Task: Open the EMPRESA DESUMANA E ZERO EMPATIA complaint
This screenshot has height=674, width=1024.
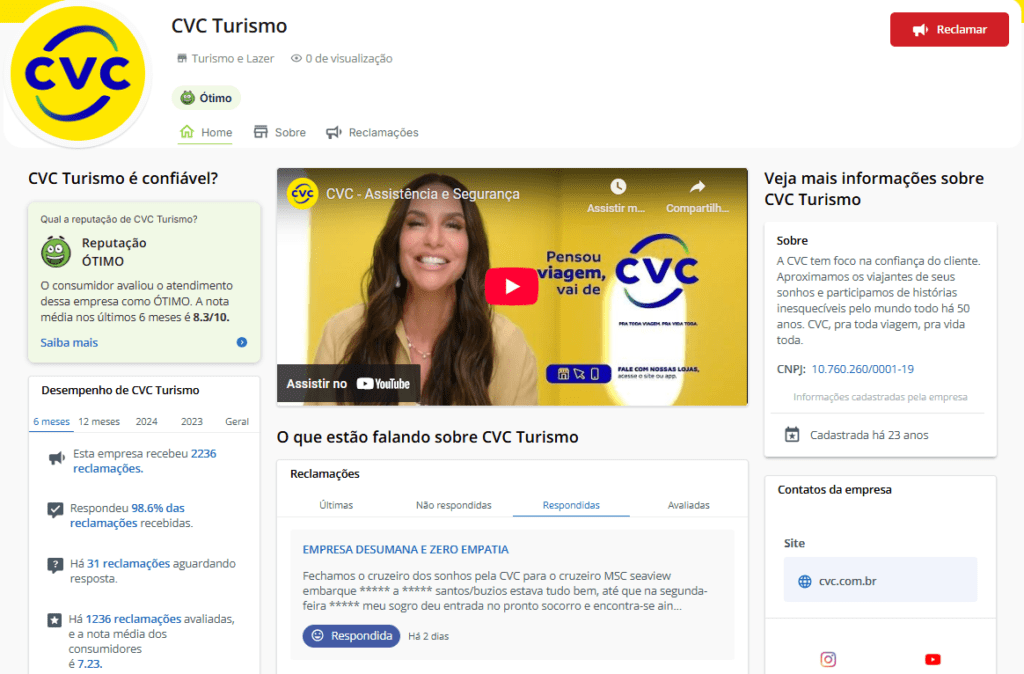Action: click(405, 550)
